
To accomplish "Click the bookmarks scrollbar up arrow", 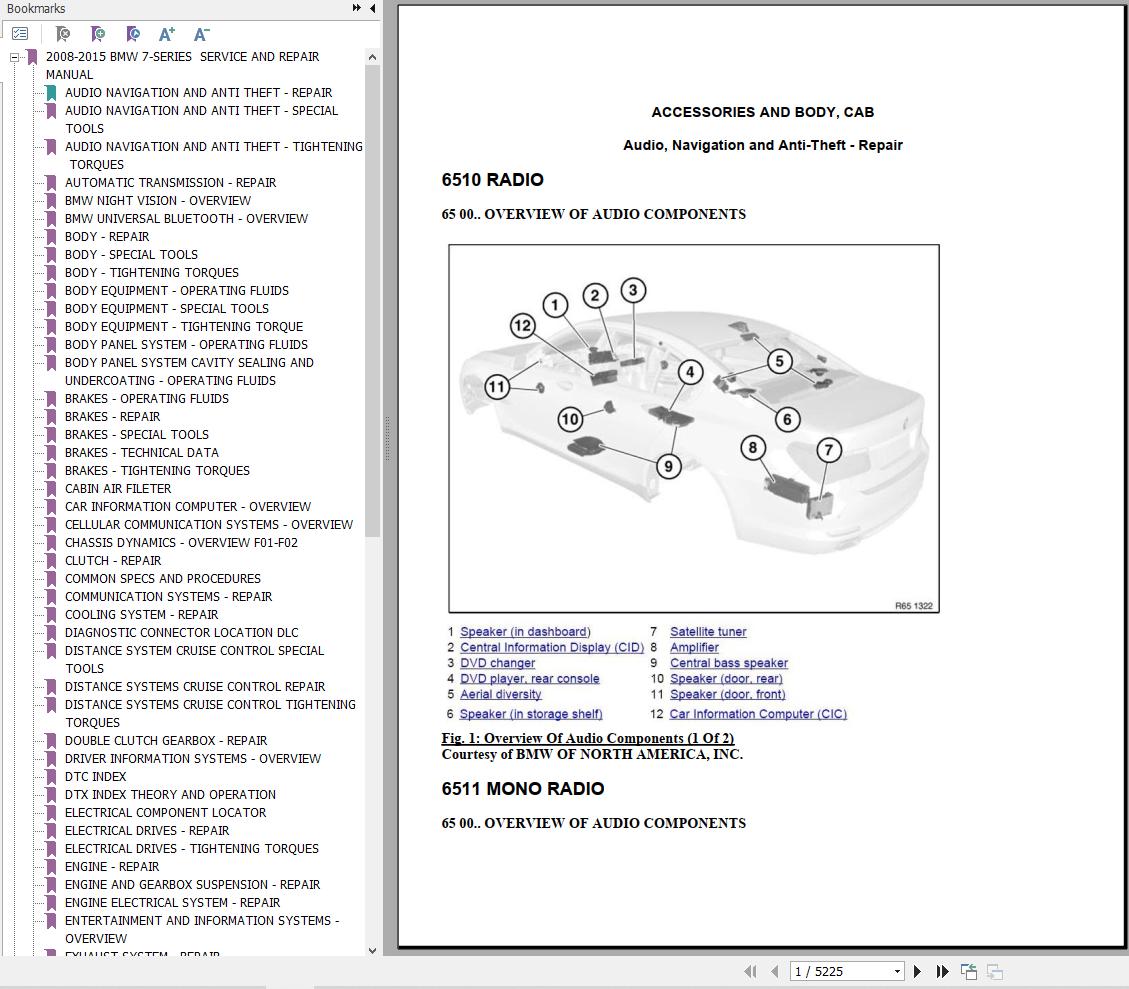I will coord(372,57).
